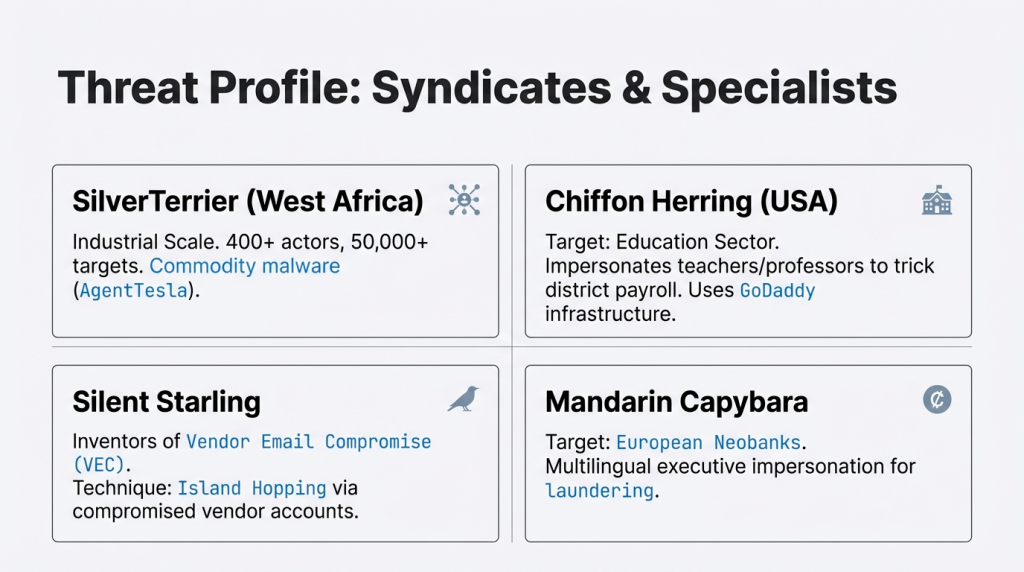Click the bird icon beside Silent Starling
Image resolution: width=1024 pixels, height=572 pixels.
coord(462,400)
